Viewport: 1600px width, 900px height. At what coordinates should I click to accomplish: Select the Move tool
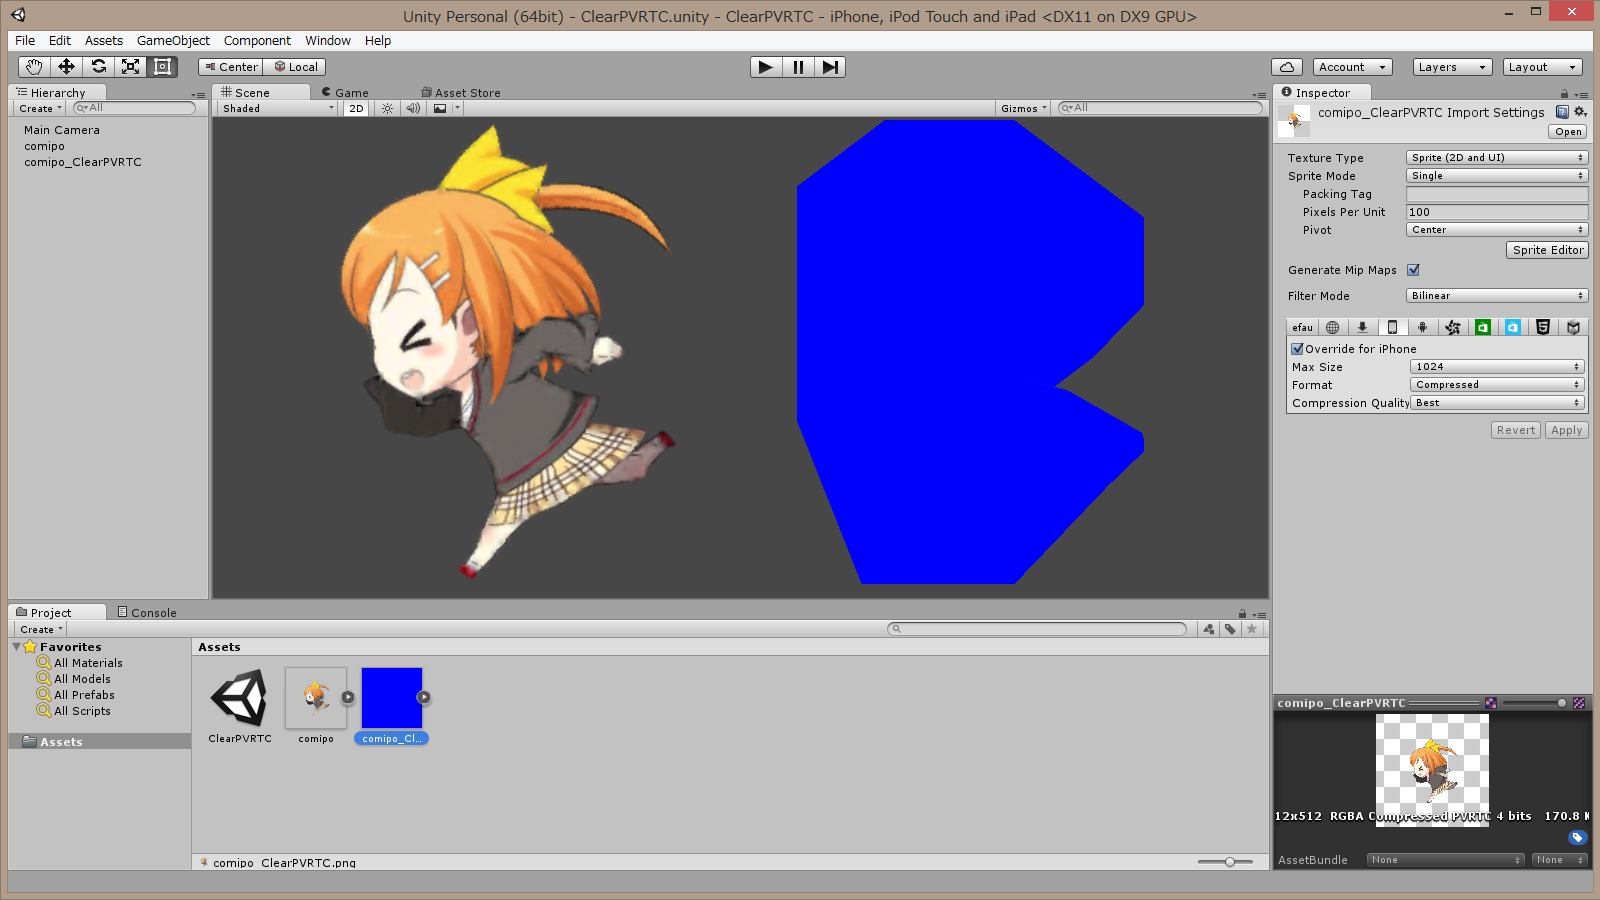66,67
